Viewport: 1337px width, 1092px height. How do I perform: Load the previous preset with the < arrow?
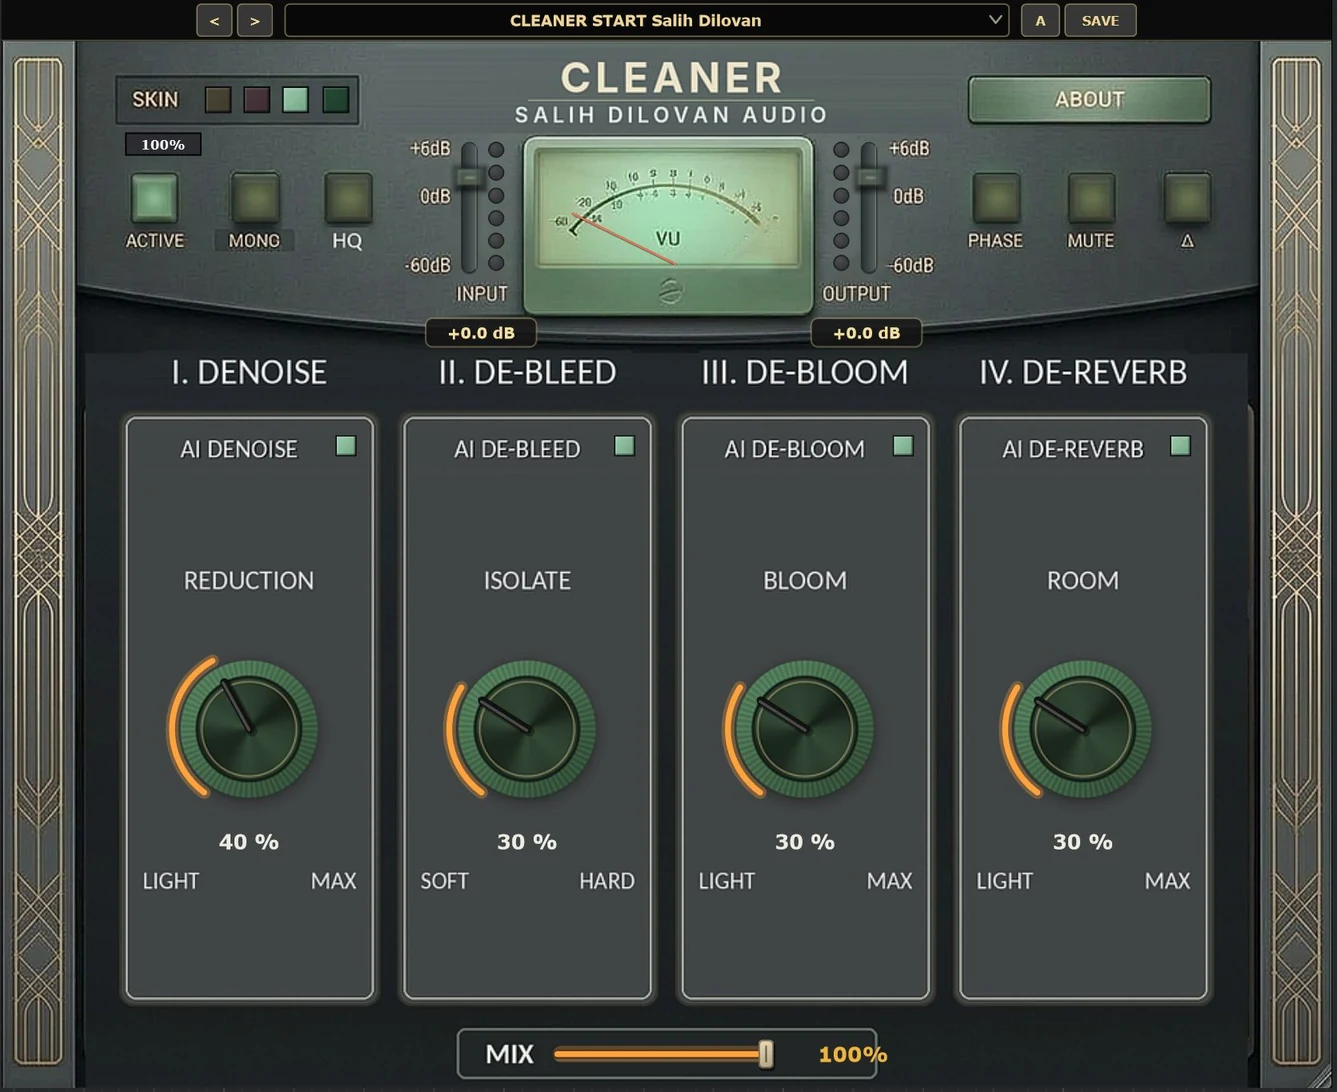(x=214, y=20)
